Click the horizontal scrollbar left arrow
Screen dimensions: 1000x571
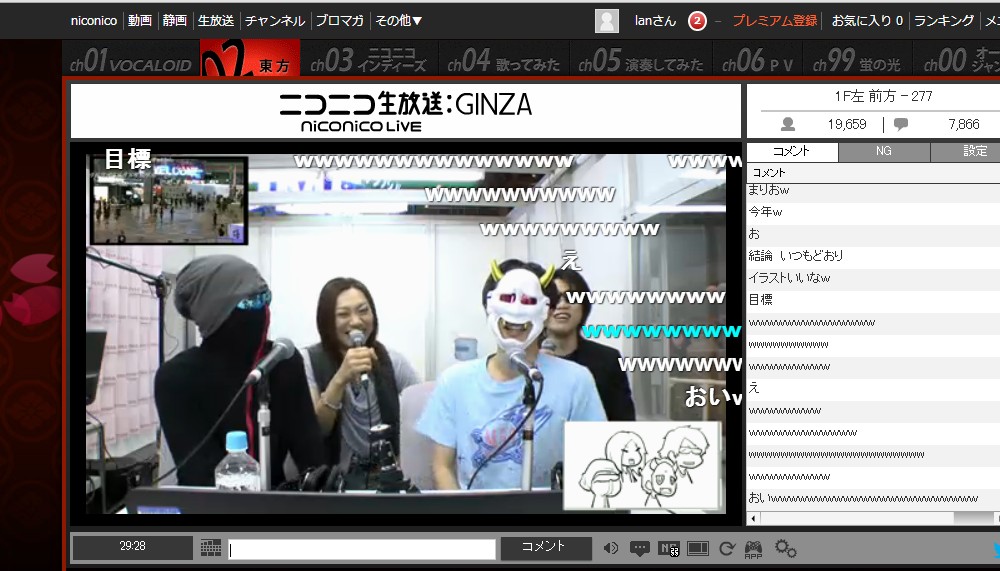753,518
